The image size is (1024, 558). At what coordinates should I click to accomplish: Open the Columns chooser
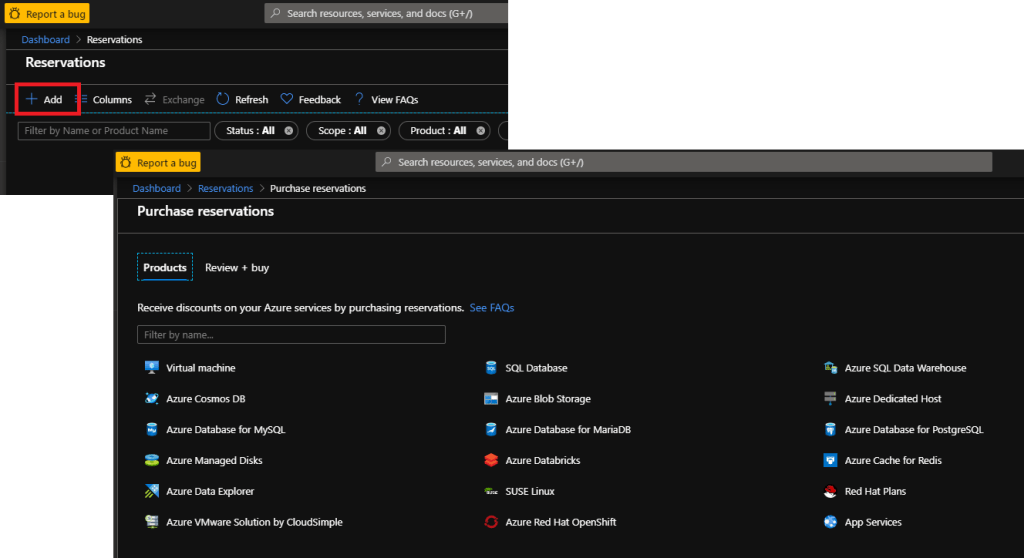click(104, 100)
